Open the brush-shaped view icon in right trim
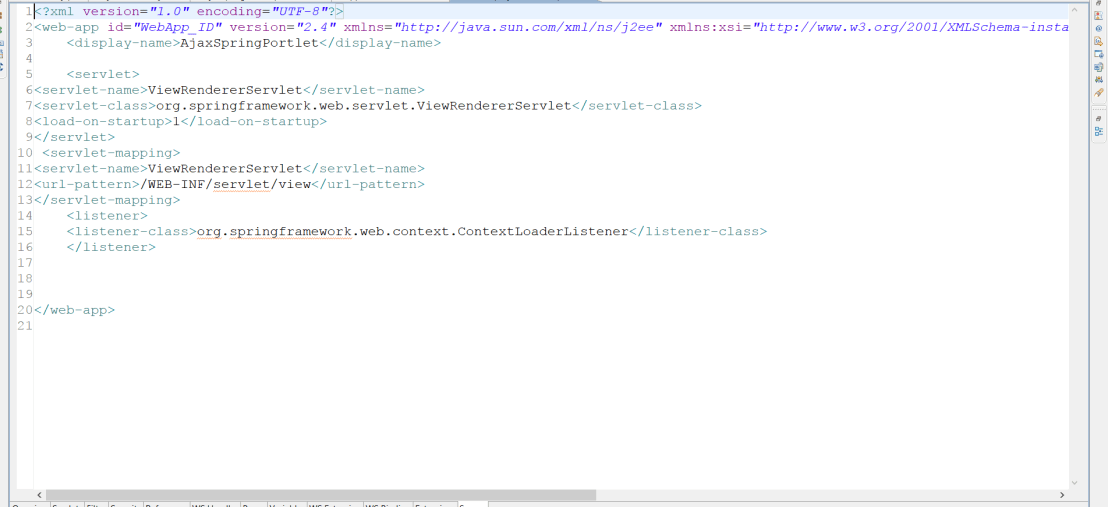This screenshot has height=507, width=1108. [1099, 93]
